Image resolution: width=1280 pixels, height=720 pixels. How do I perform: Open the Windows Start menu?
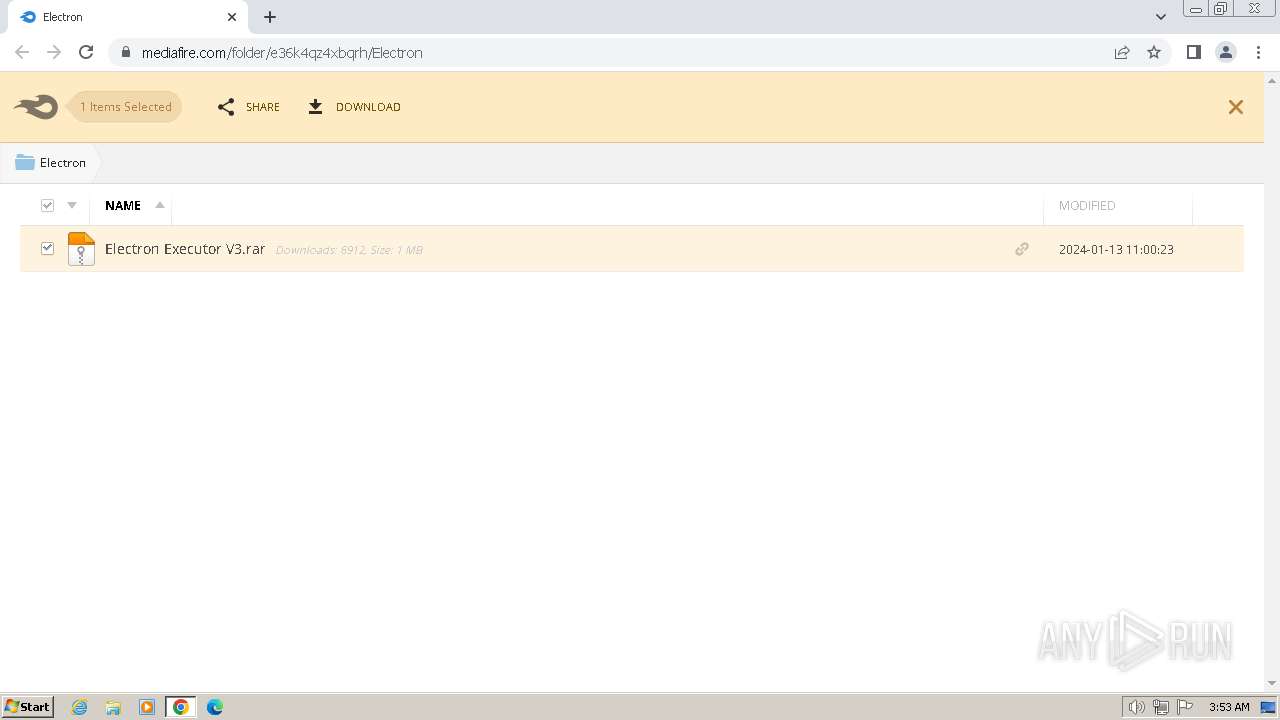pyautogui.click(x=28, y=706)
